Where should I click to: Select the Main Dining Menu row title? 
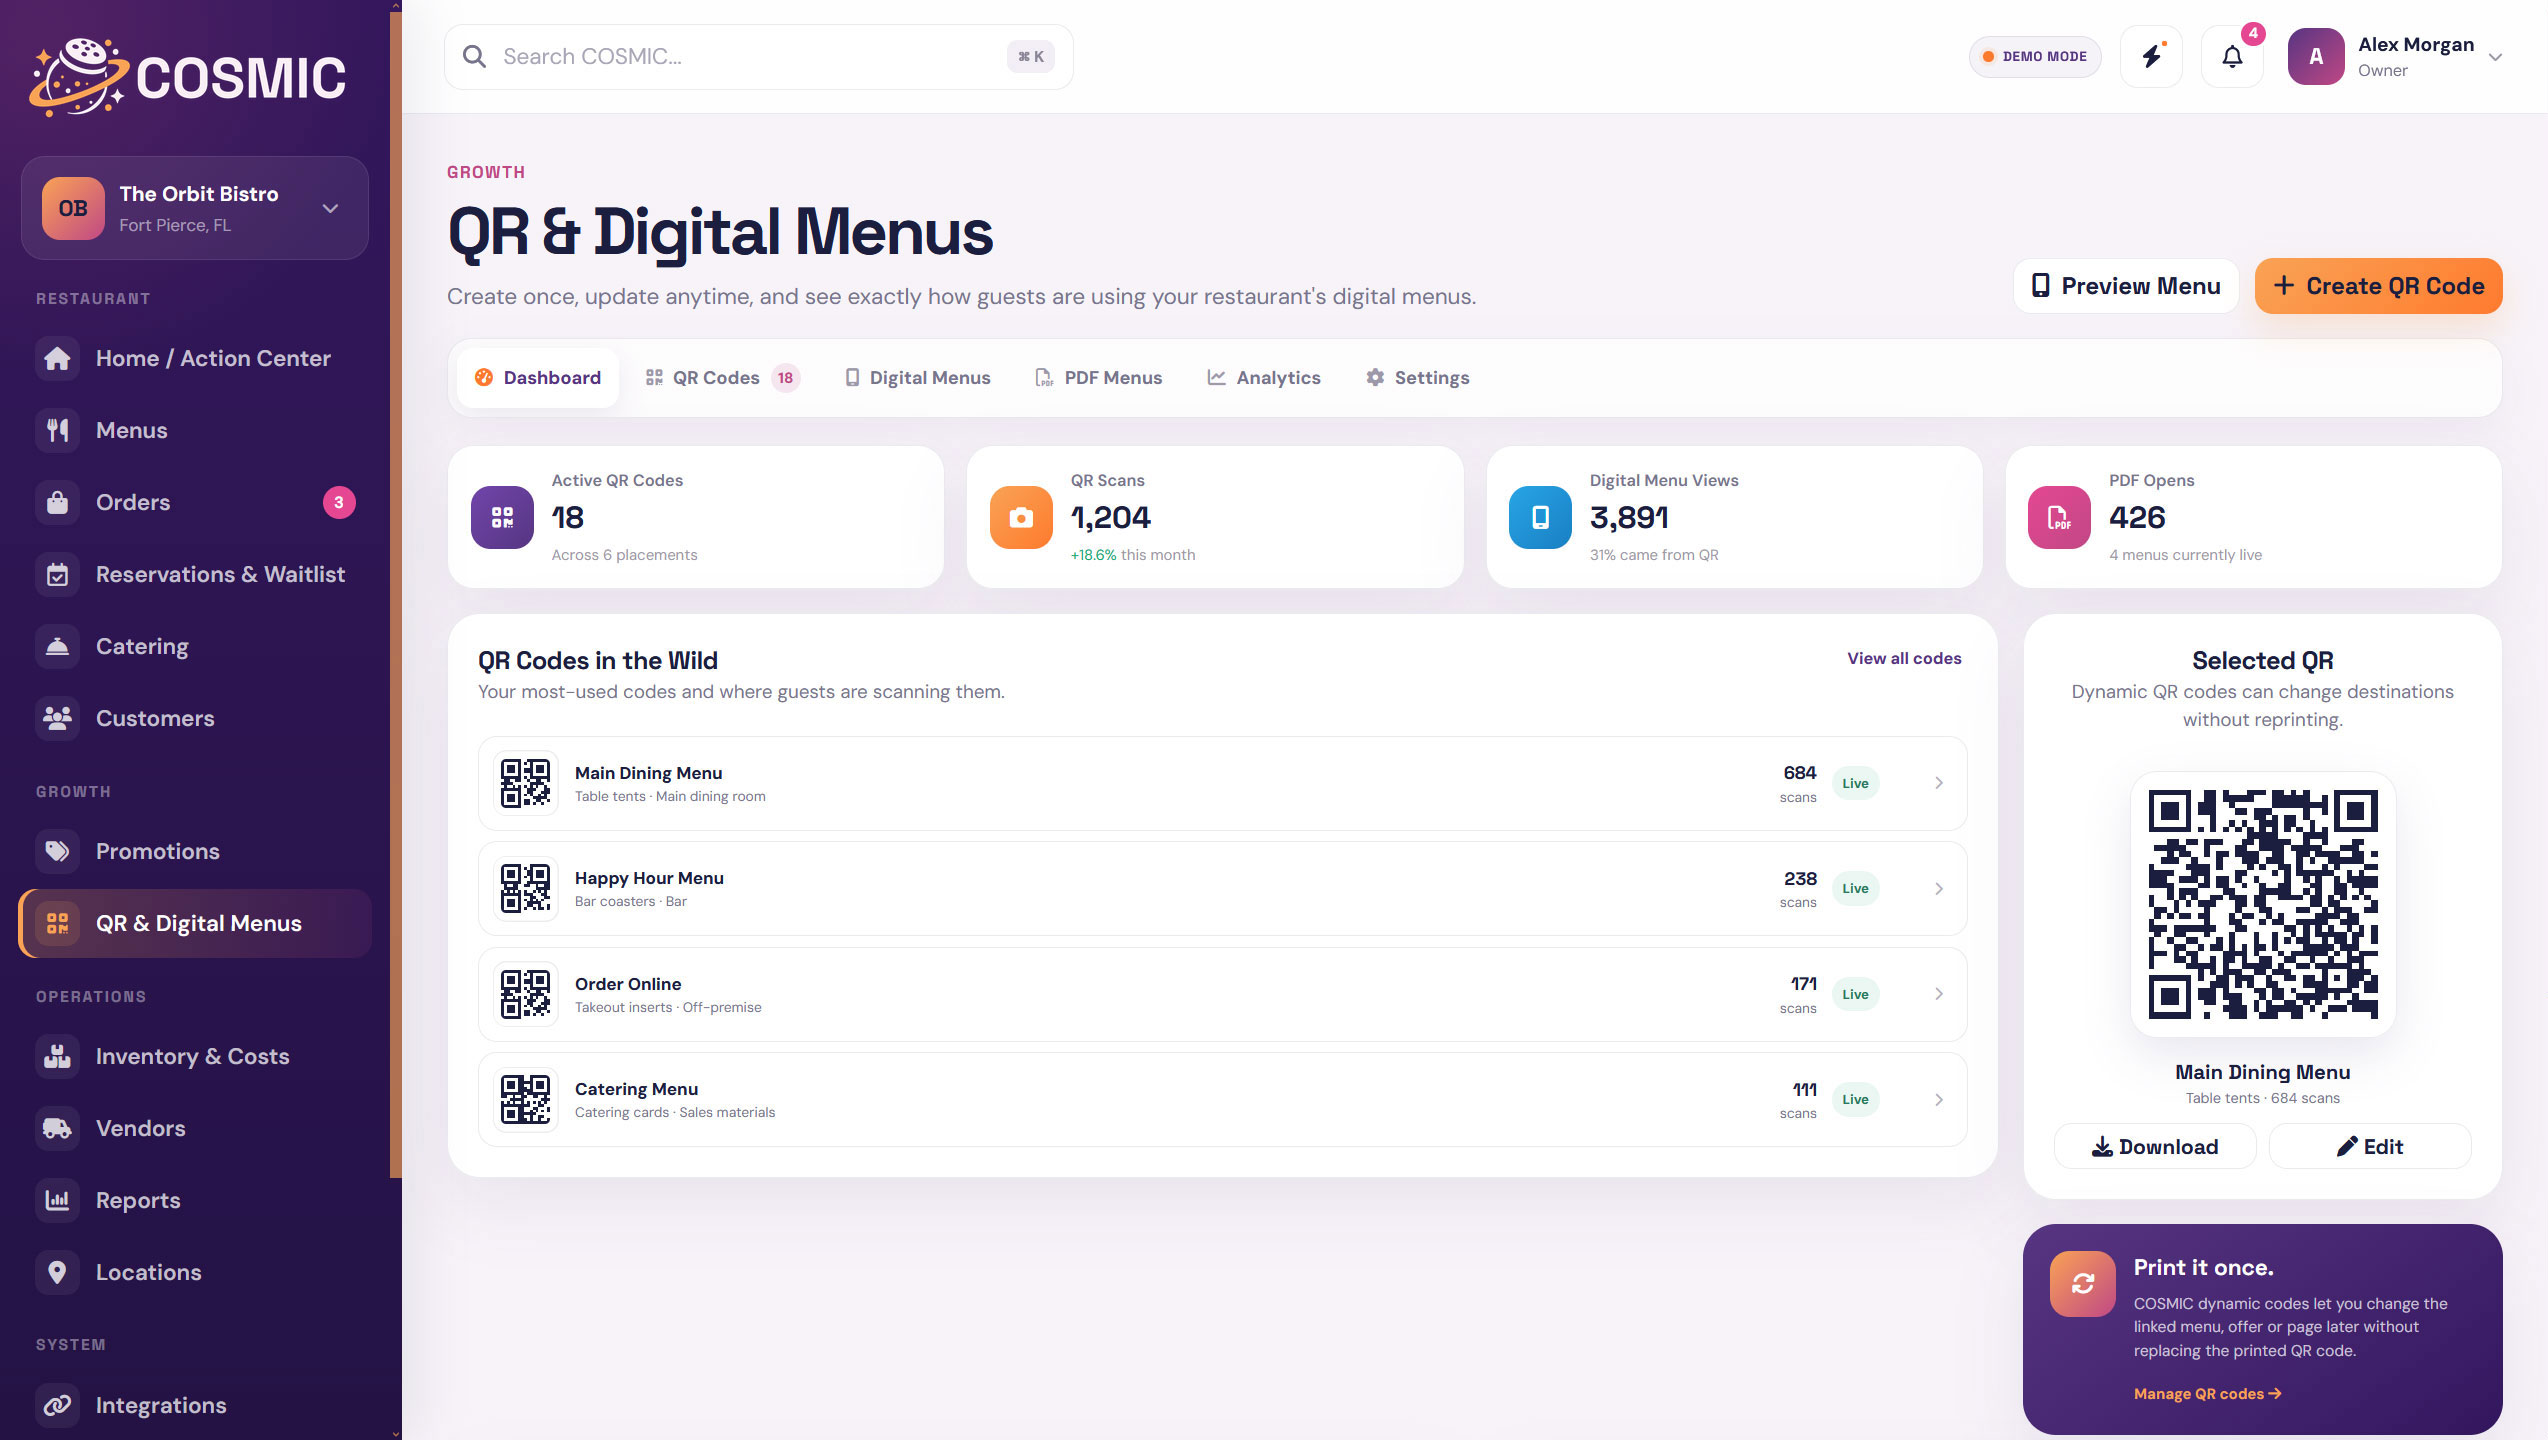click(648, 773)
